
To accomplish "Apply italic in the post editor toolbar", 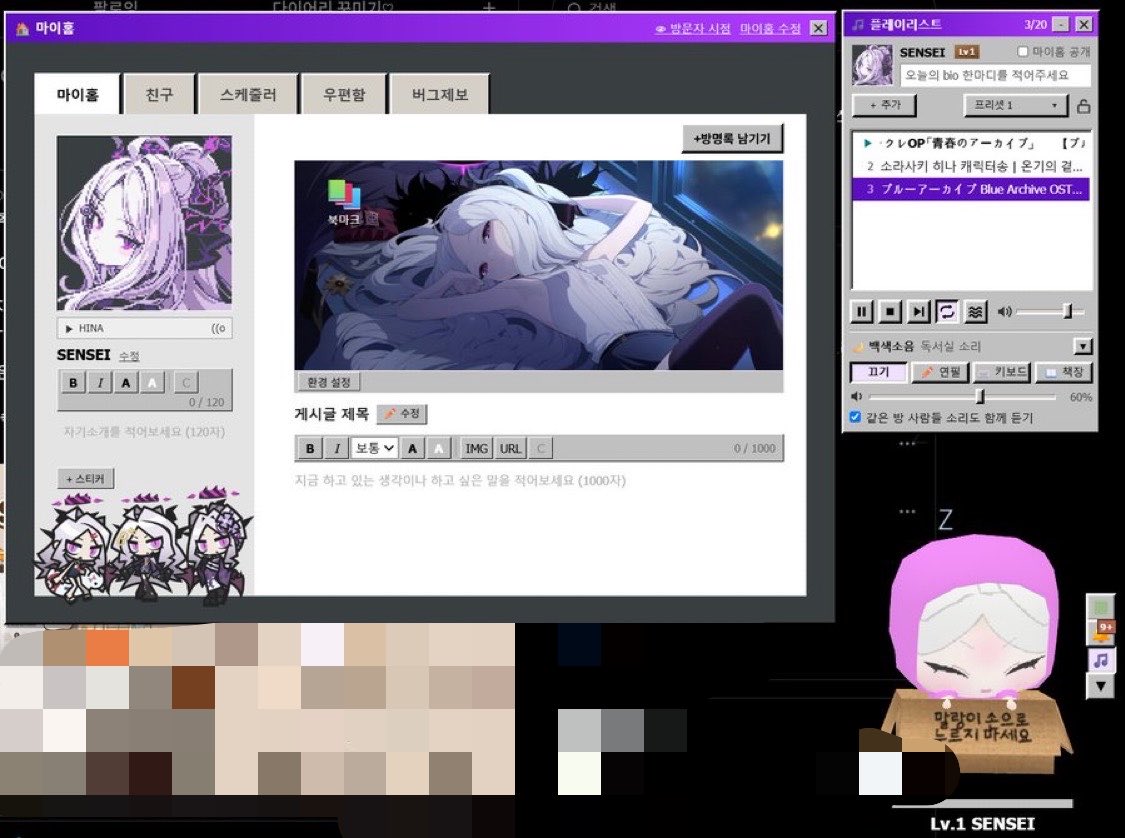I will [x=336, y=448].
